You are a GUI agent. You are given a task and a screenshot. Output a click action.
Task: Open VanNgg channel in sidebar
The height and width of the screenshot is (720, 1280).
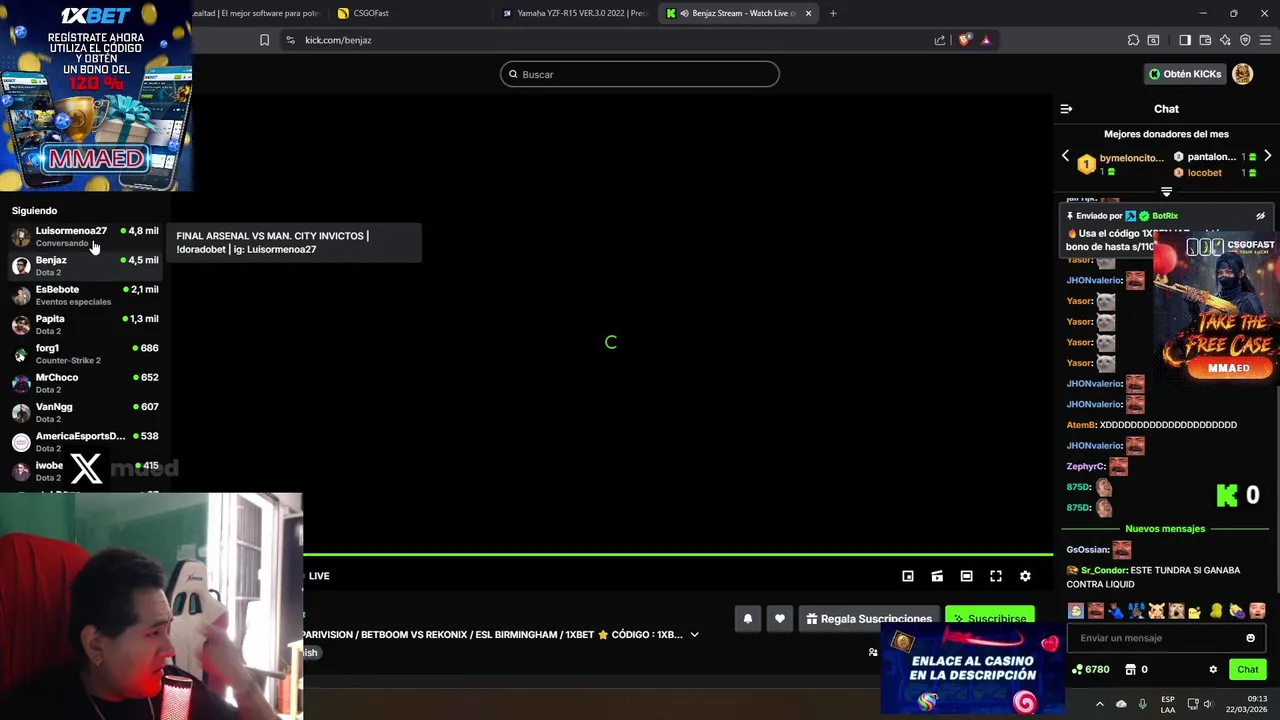[x=84, y=412]
